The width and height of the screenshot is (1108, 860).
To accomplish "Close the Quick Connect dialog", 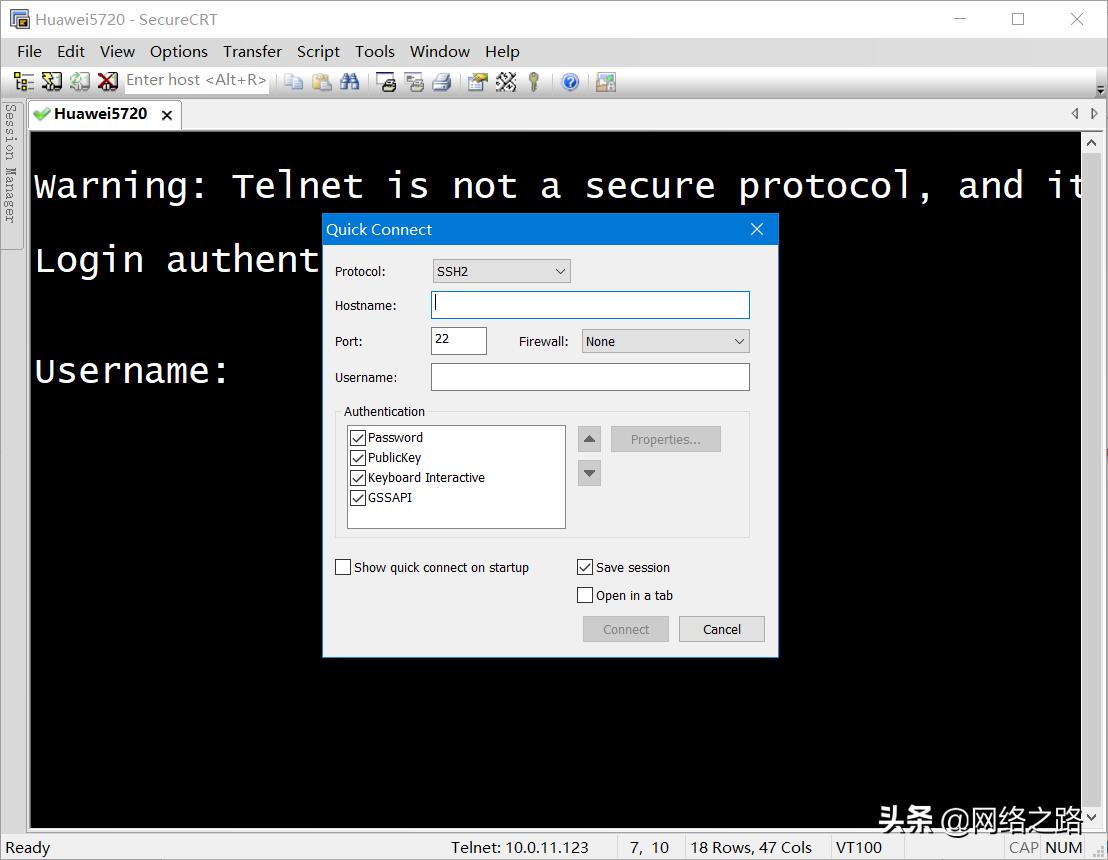I will point(757,229).
